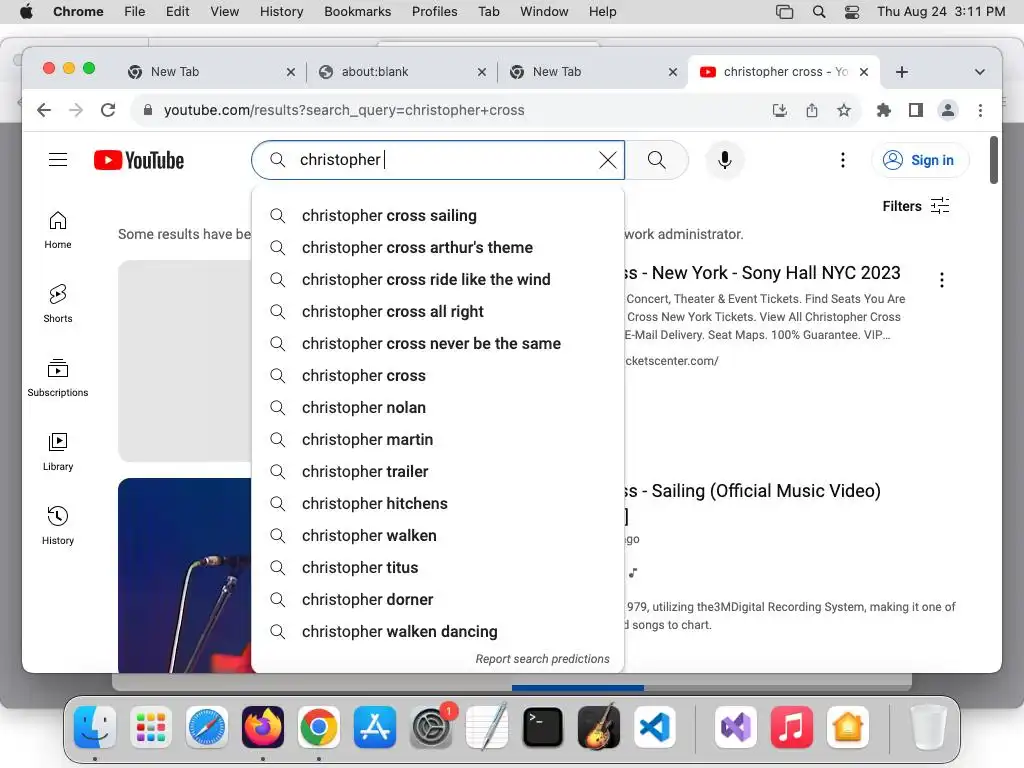Image resolution: width=1024 pixels, height=768 pixels.
Task: Click the page vertical scrollbar
Action: 993,160
